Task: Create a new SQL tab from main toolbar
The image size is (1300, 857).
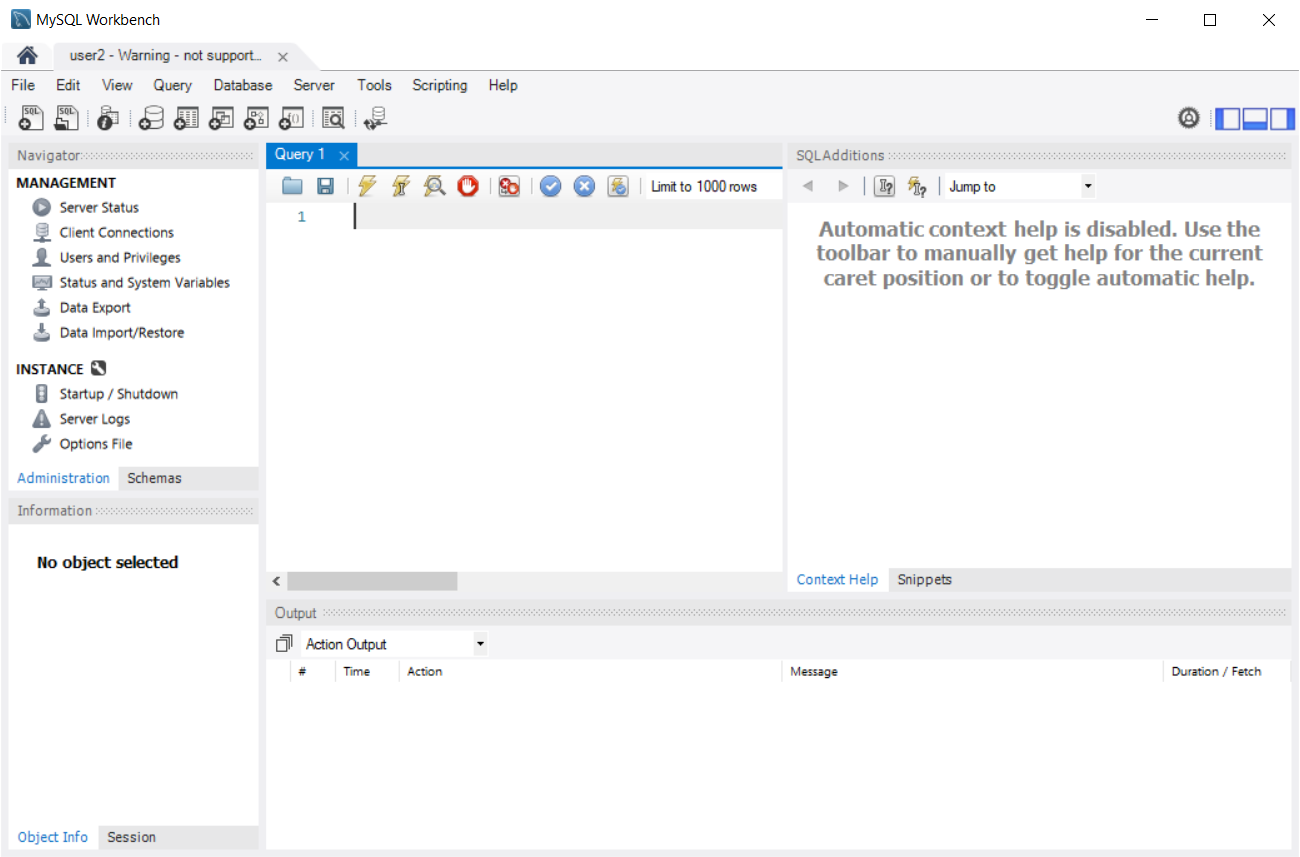Action: 31,118
